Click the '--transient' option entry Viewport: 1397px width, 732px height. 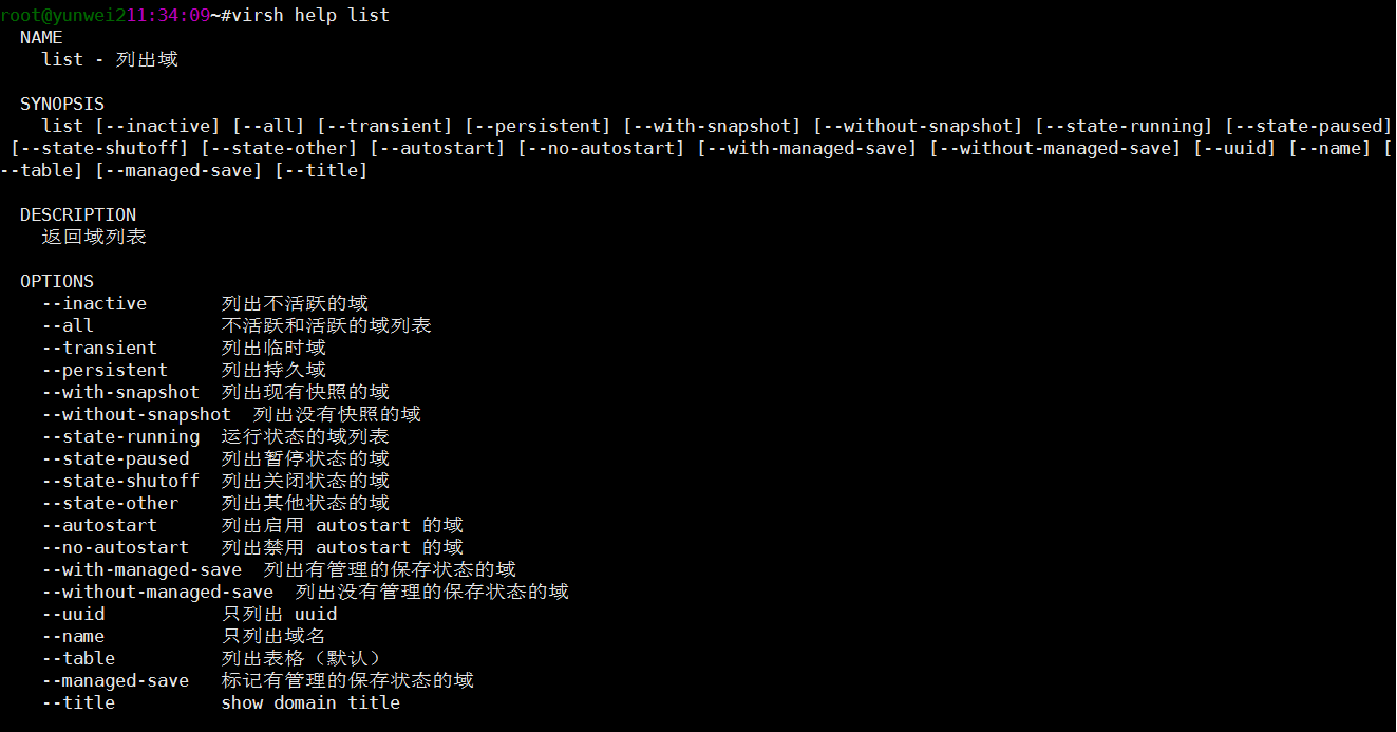coord(99,348)
